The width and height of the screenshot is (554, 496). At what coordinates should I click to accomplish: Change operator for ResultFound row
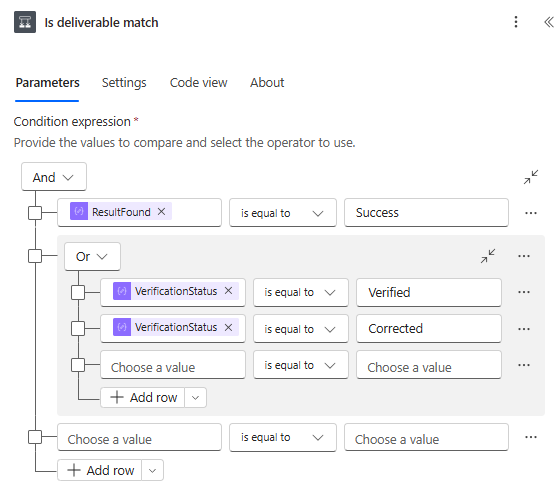pos(283,213)
